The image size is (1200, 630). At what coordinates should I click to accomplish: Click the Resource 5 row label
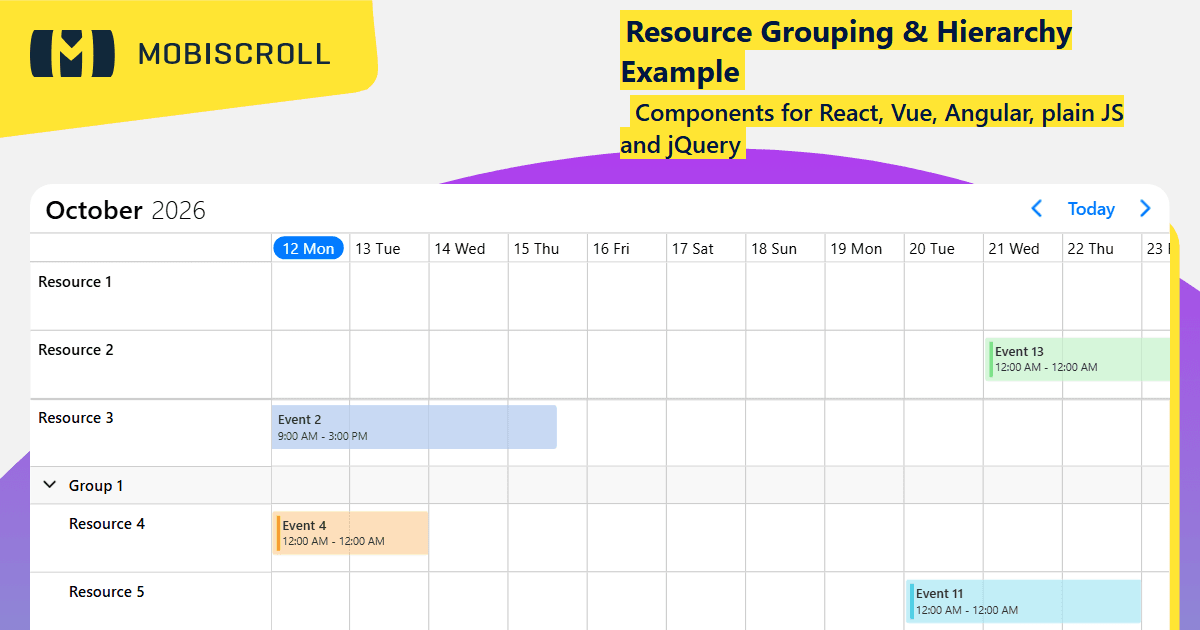point(107,592)
